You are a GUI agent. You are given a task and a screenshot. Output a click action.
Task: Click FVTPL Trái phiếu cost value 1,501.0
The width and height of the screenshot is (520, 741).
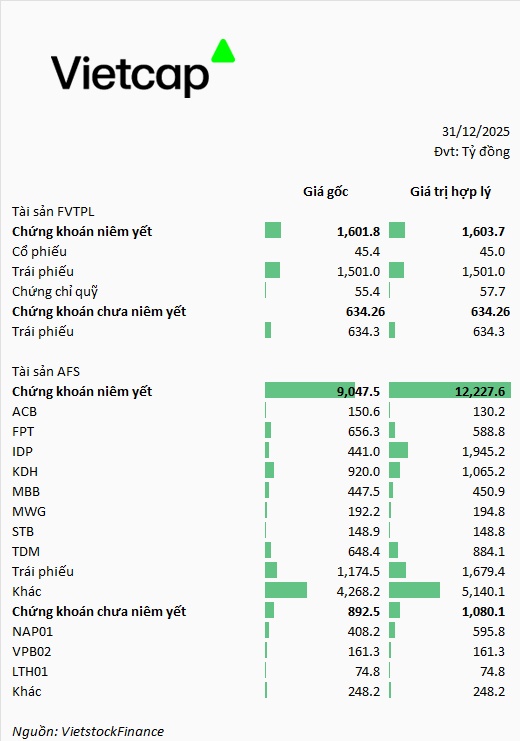[358, 272]
